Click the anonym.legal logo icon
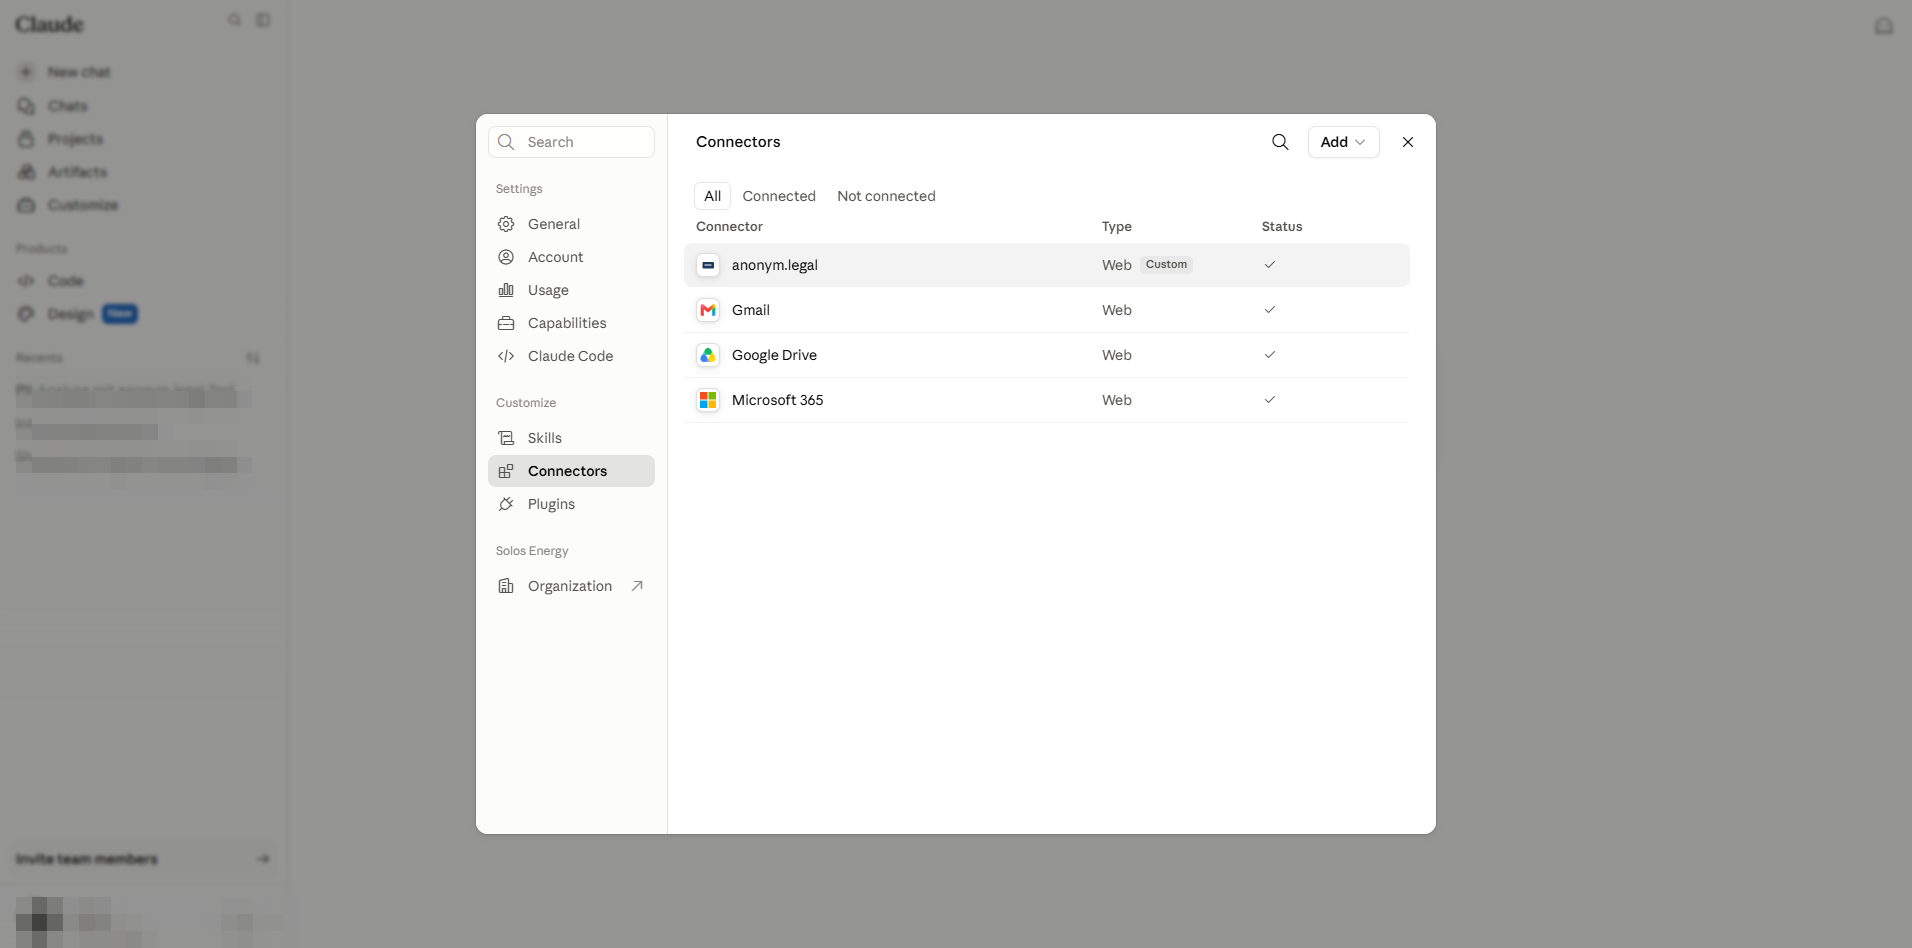Viewport: 1912px width, 948px height. click(x=708, y=265)
